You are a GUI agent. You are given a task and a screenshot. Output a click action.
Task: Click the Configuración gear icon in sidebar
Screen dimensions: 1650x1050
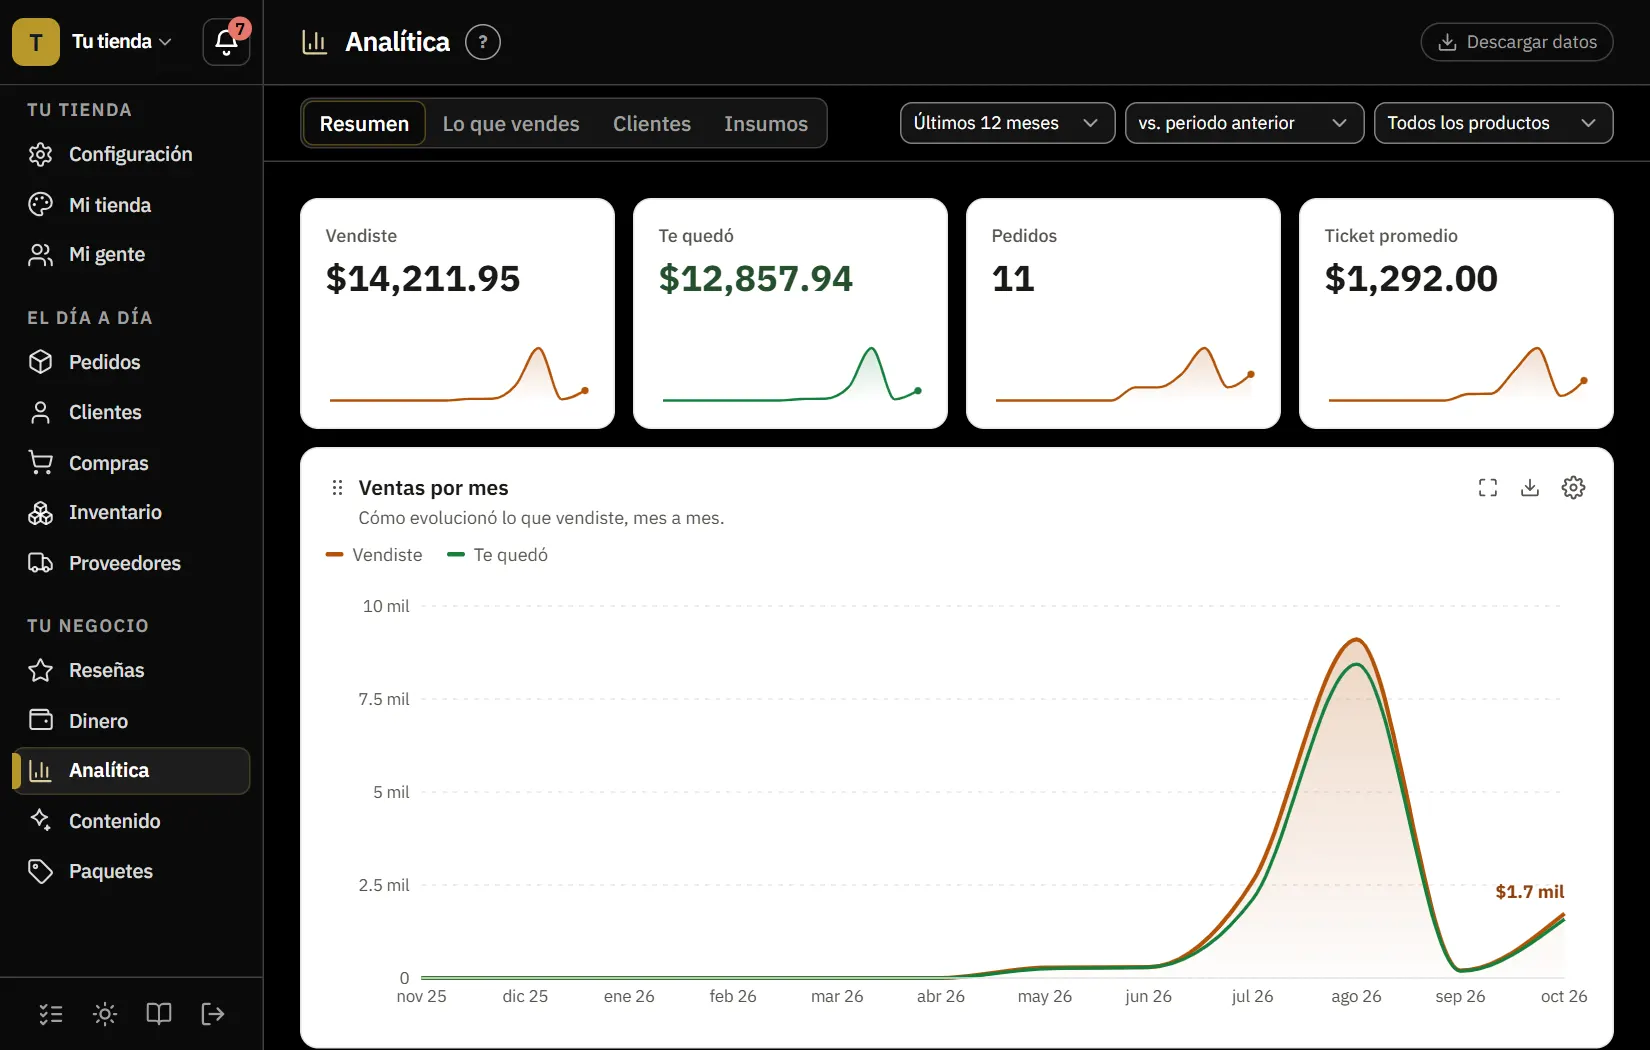click(40, 154)
